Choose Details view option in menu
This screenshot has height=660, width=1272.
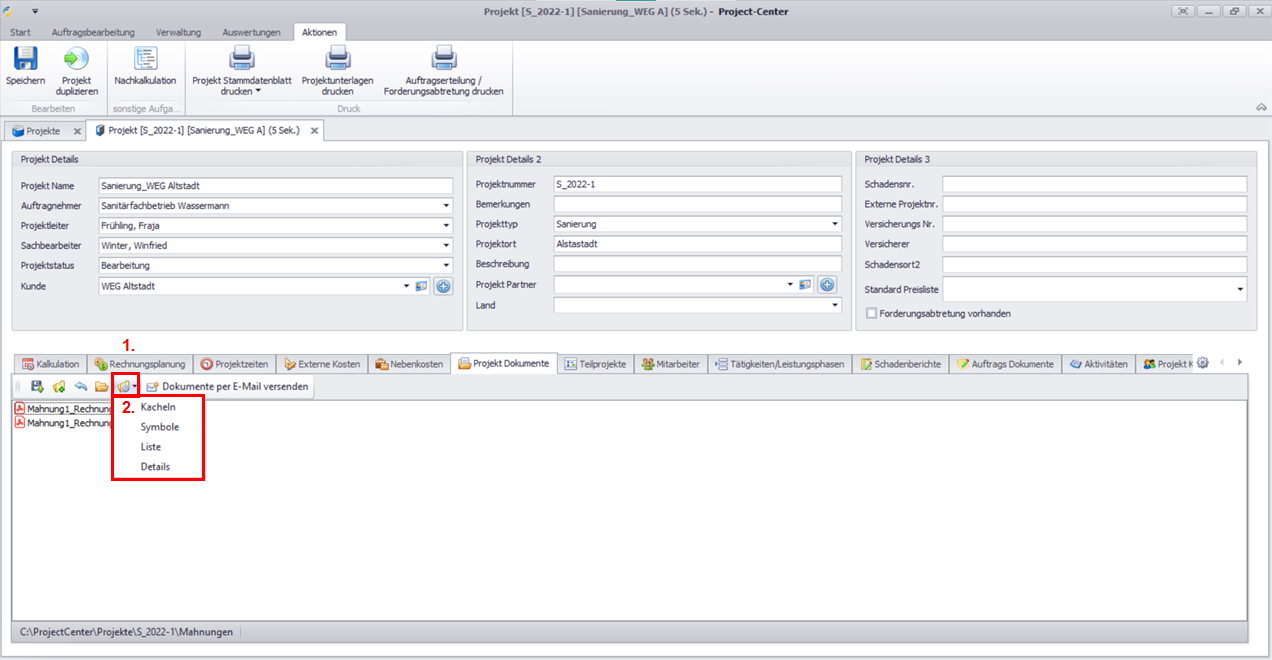click(x=155, y=467)
